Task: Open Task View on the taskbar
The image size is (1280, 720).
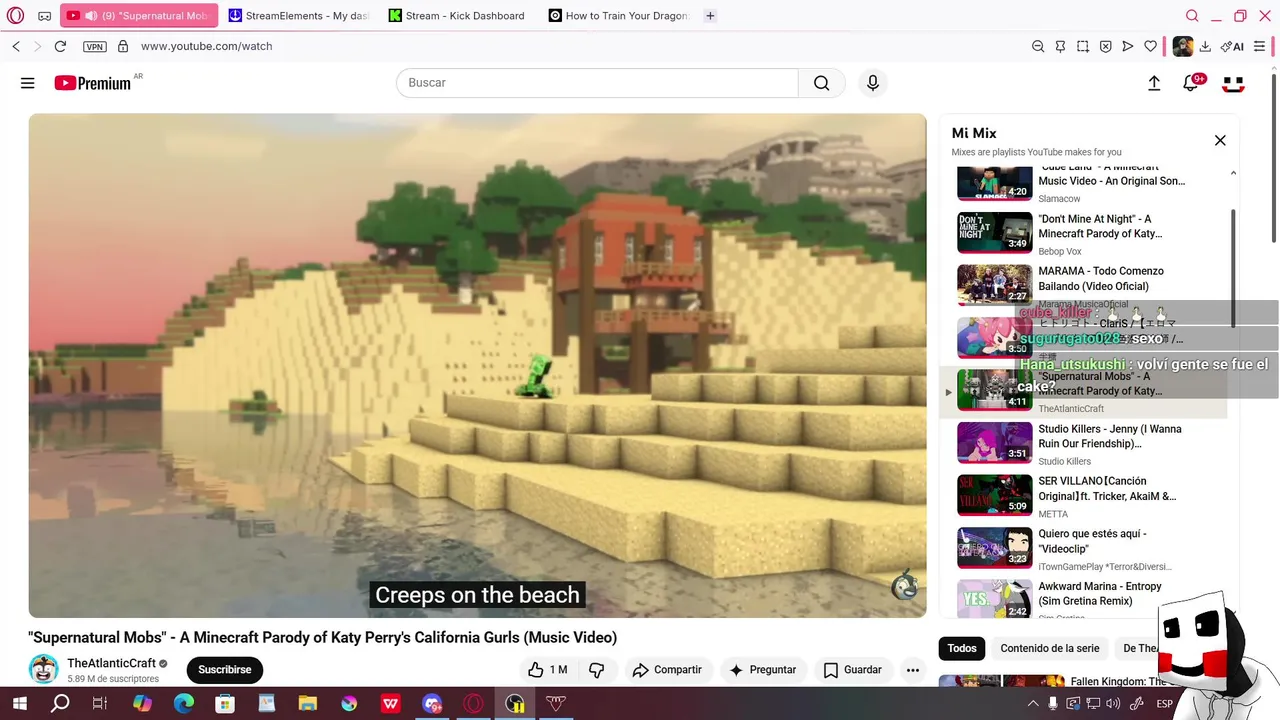Action: [100, 704]
